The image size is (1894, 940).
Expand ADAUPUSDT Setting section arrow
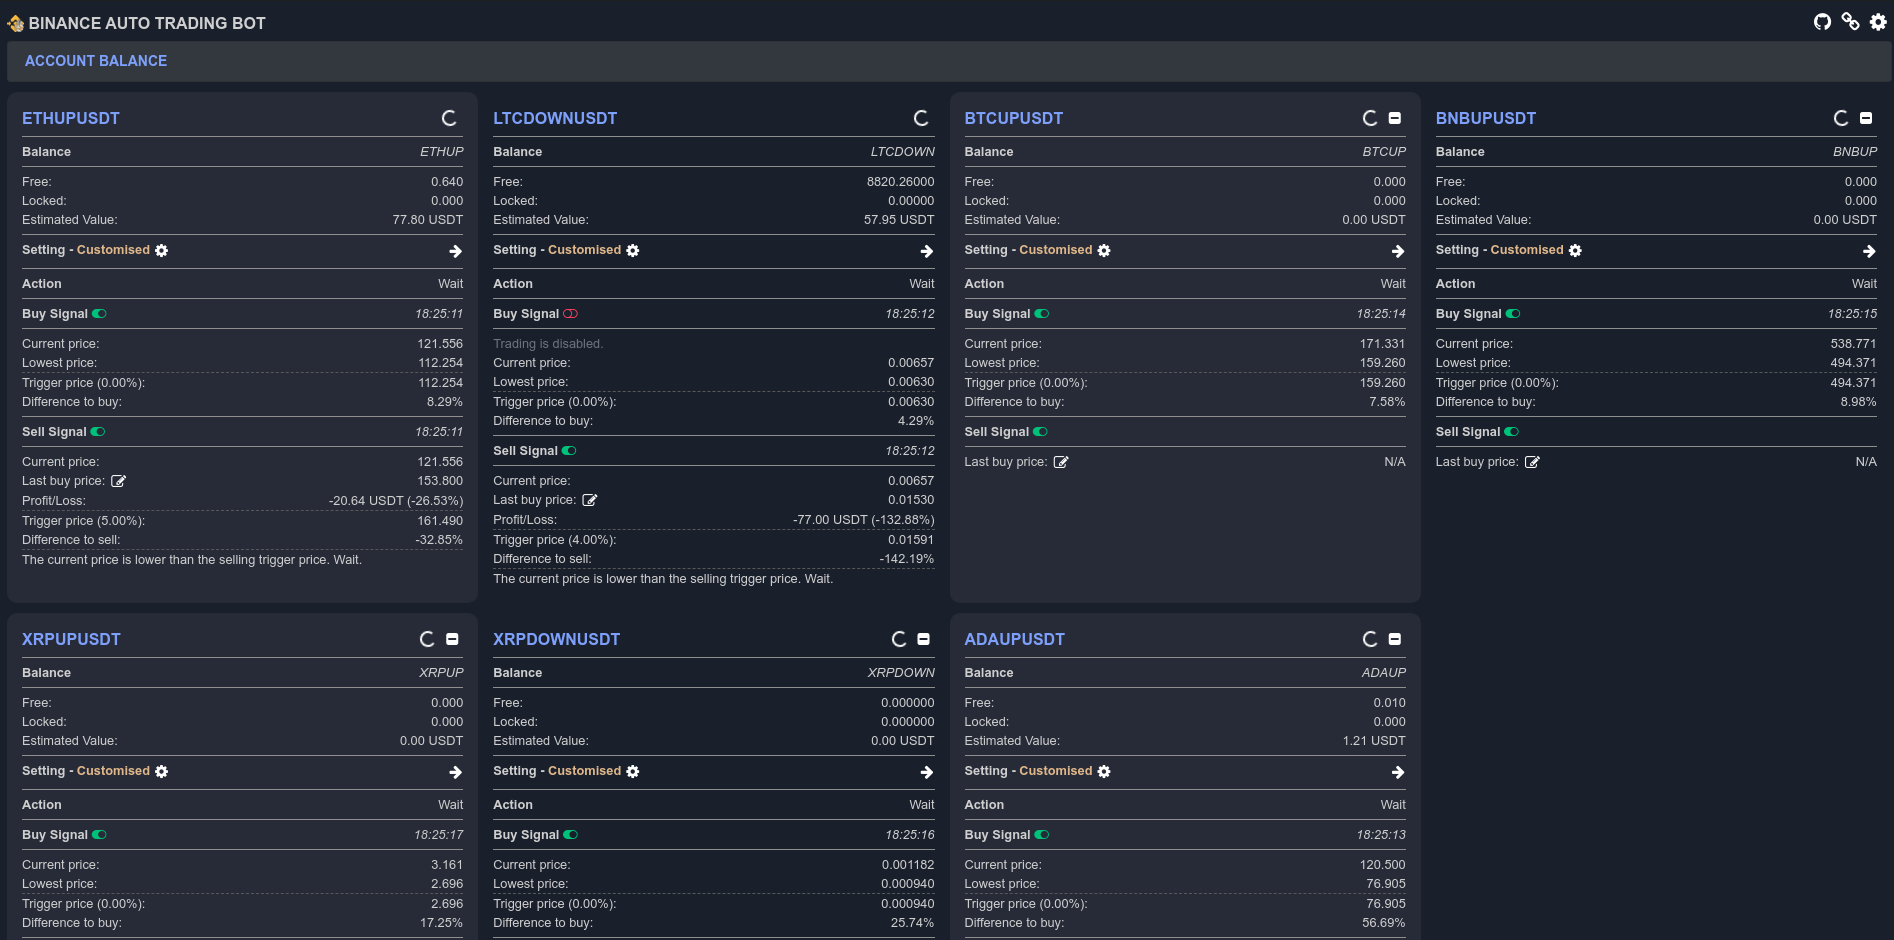[x=1398, y=772]
